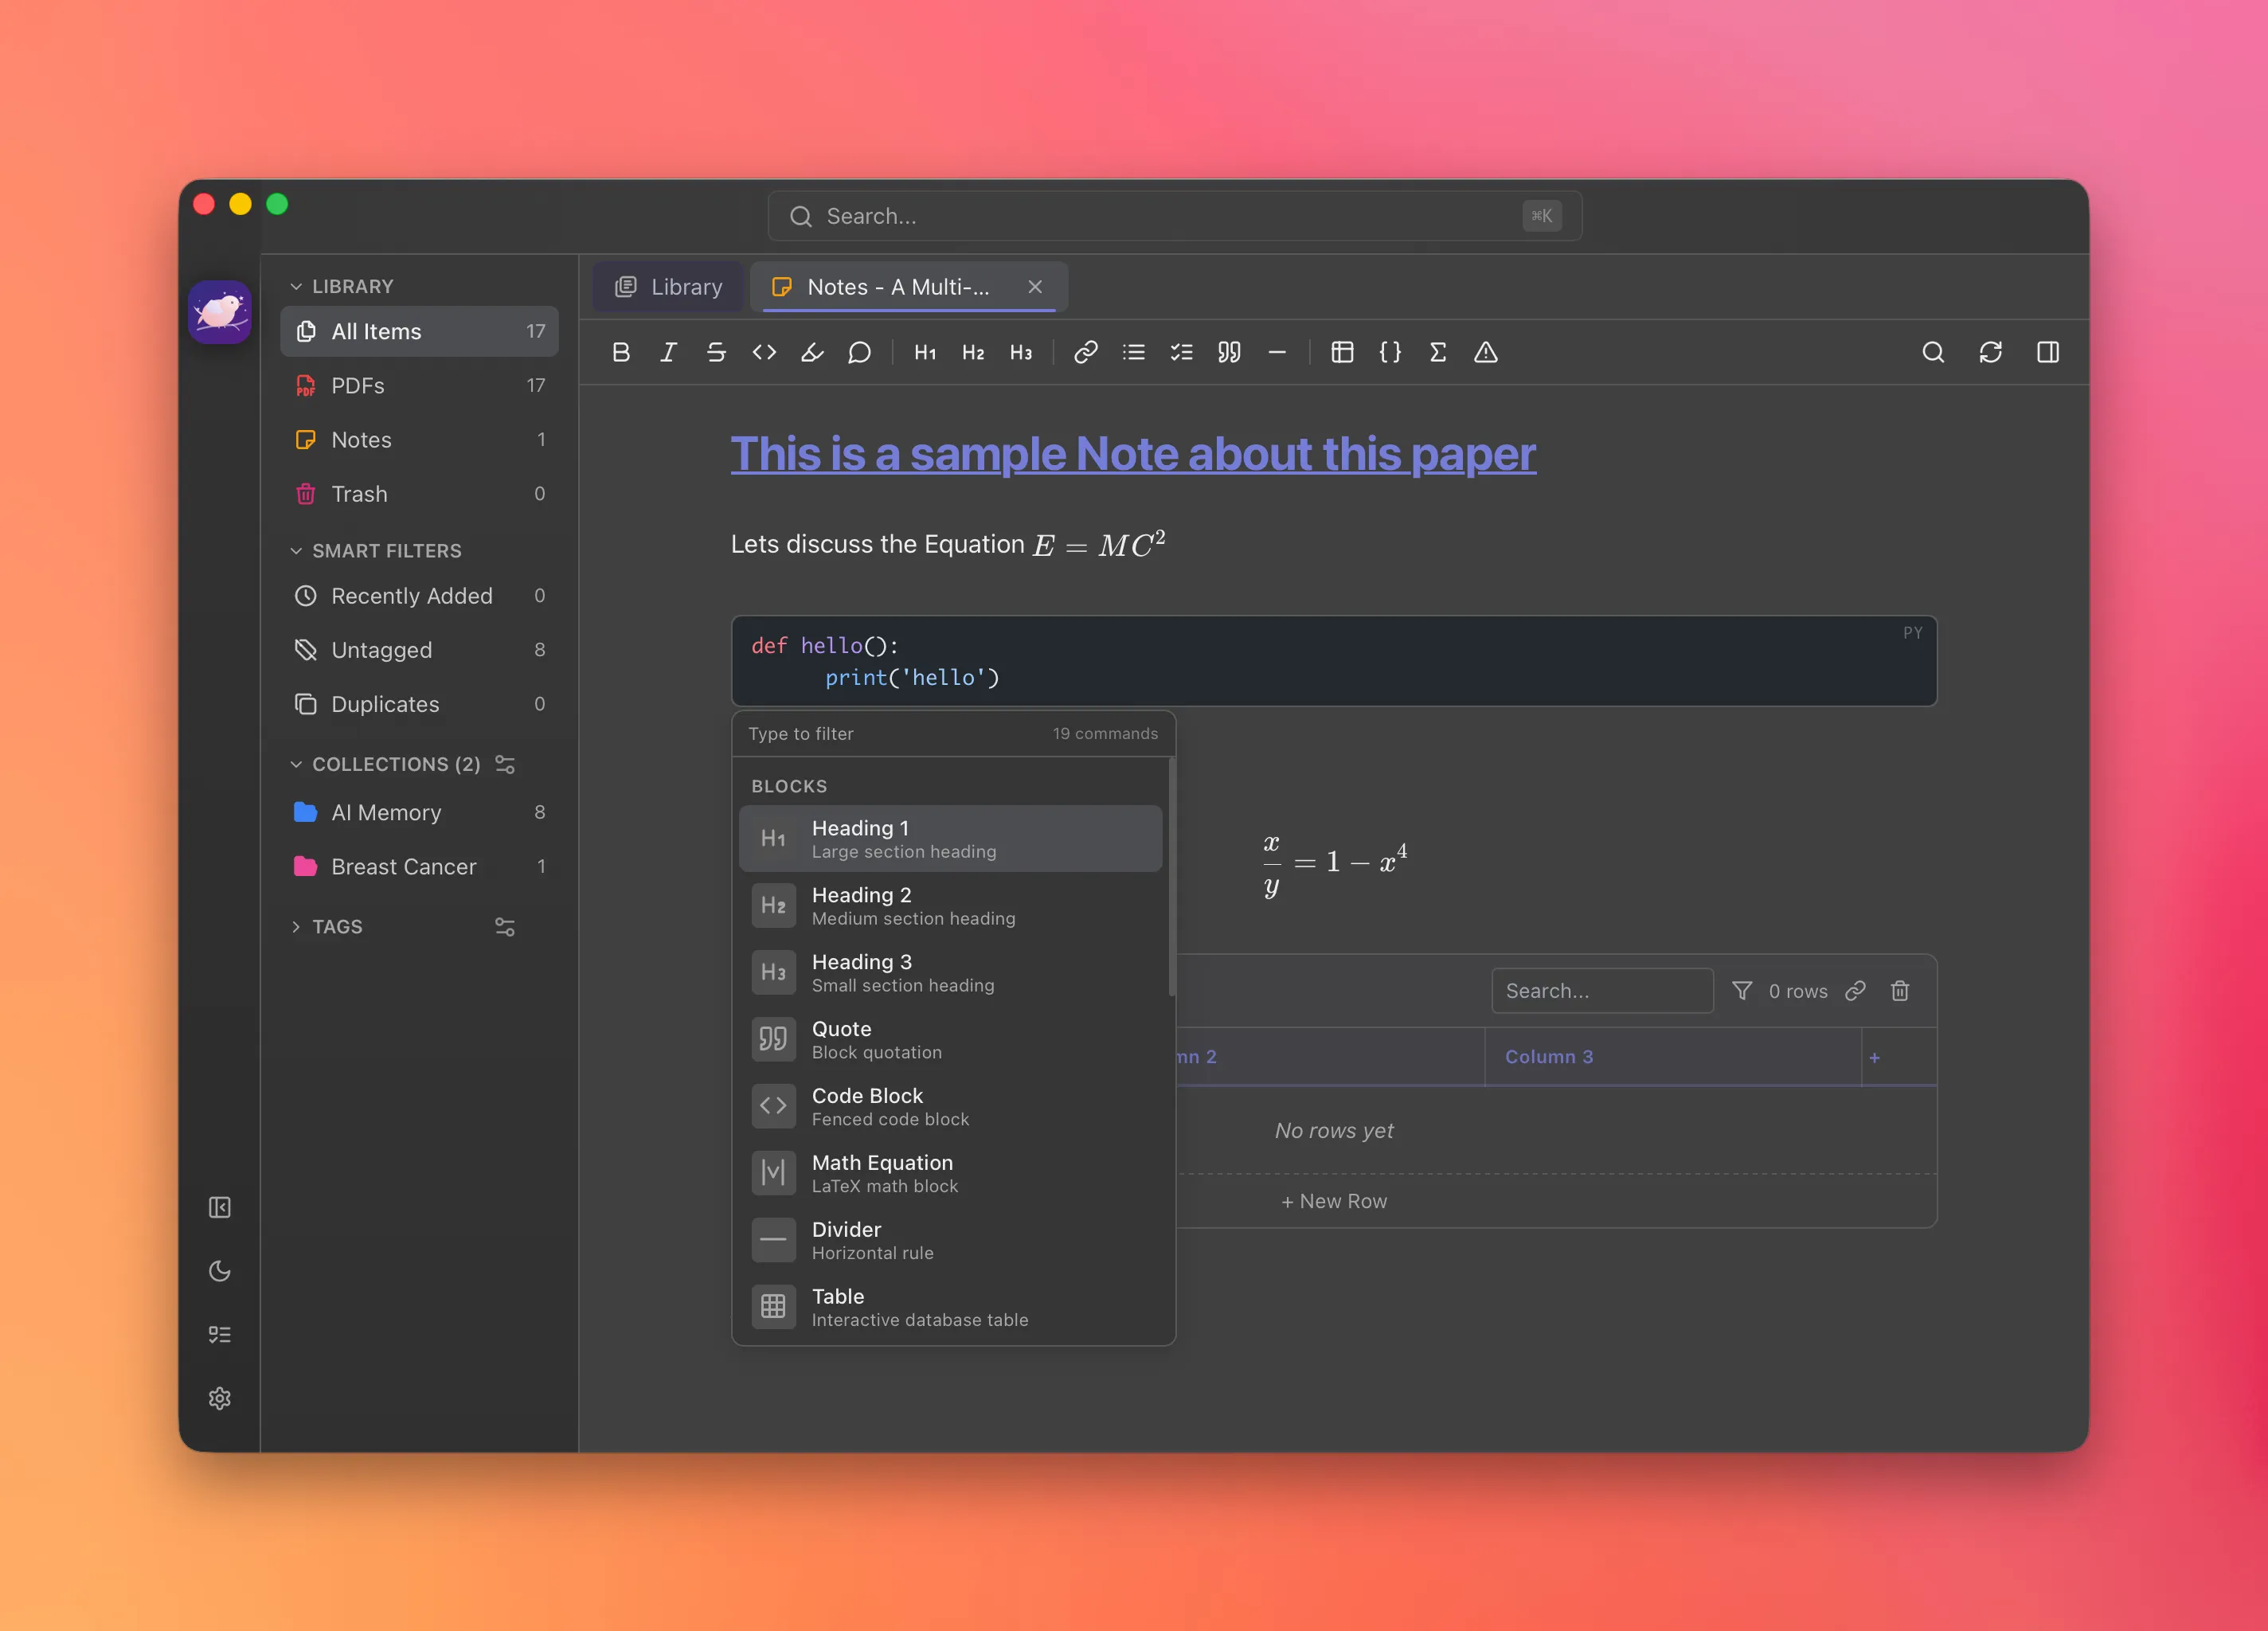Image resolution: width=2268 pixels, height=1631 pixels.
Task: Select Recently Added filter
Action: [419, 596]
